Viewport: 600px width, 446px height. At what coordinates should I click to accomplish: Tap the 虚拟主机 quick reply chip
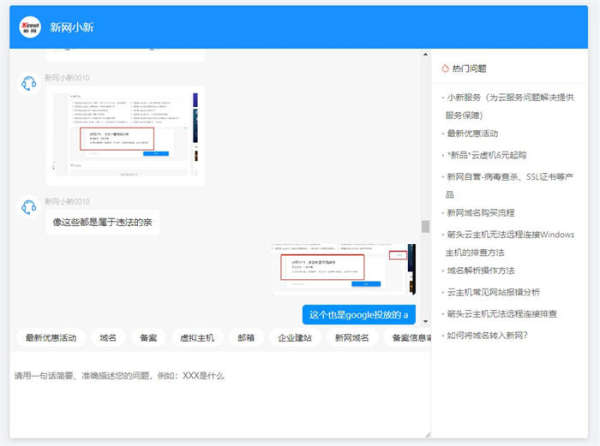point(196,338)
